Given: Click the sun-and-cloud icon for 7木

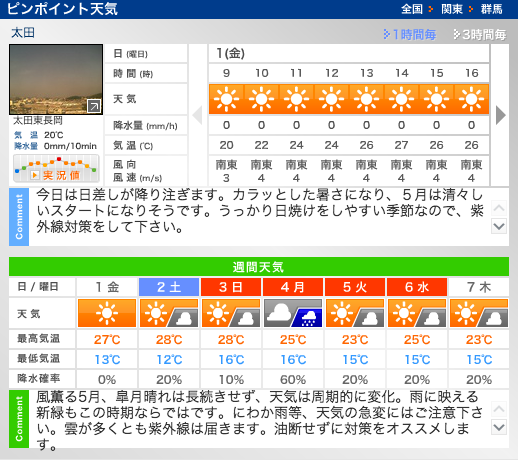Looking at the screenshot, I should click(479, 313).
